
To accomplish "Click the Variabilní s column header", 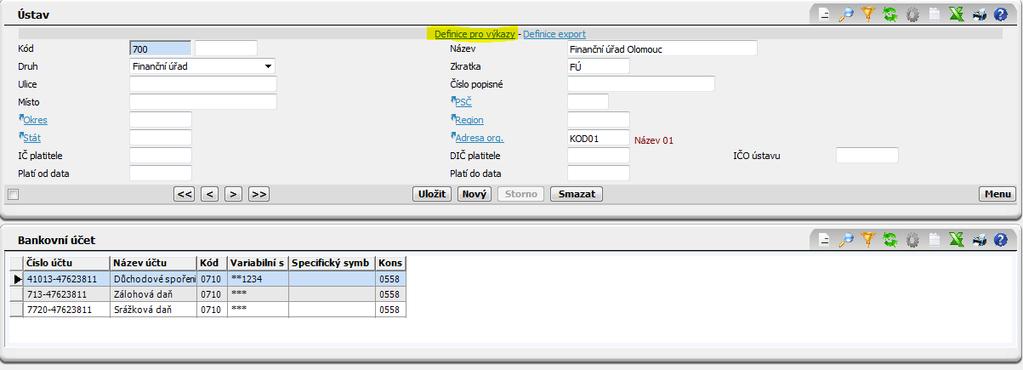I will (258, 263).
